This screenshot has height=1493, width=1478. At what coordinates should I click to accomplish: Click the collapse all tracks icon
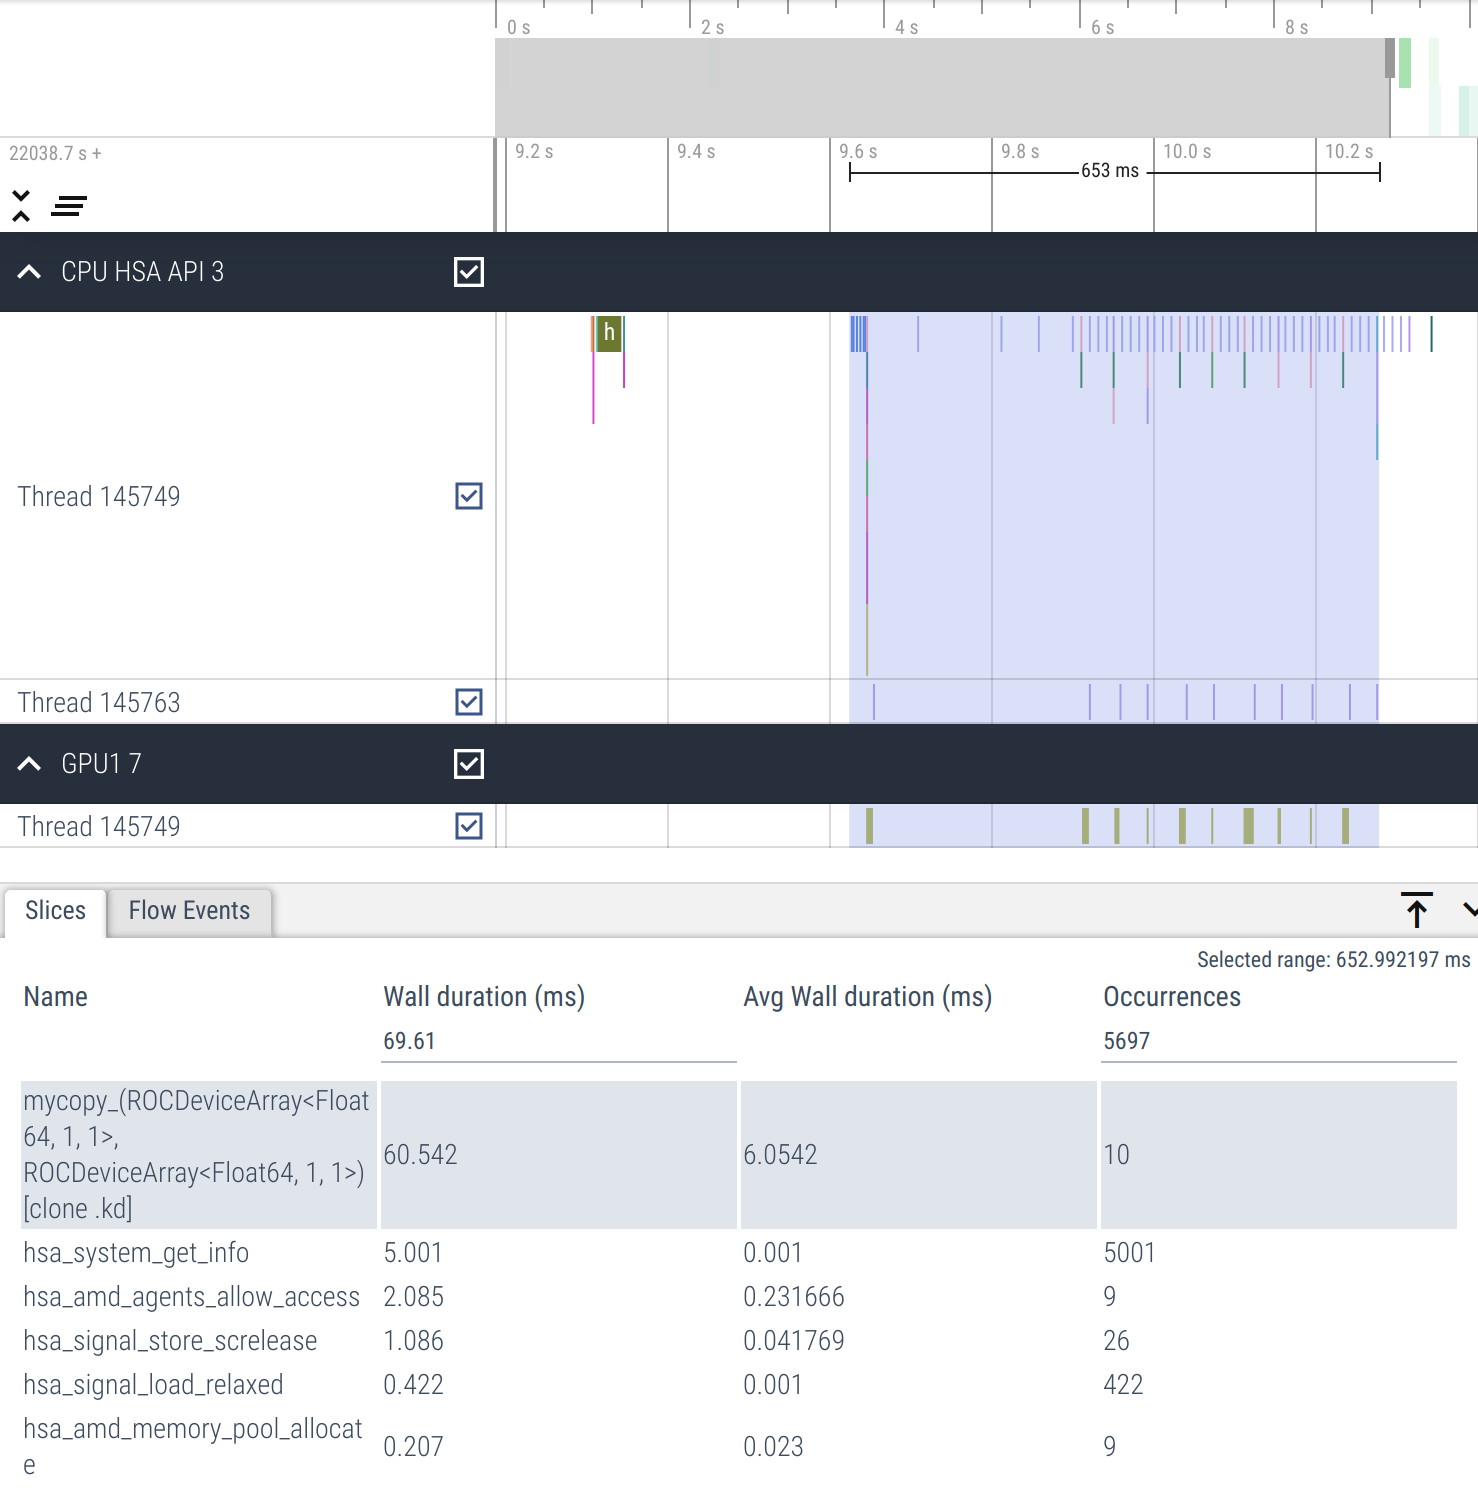[x=21, y=206]
